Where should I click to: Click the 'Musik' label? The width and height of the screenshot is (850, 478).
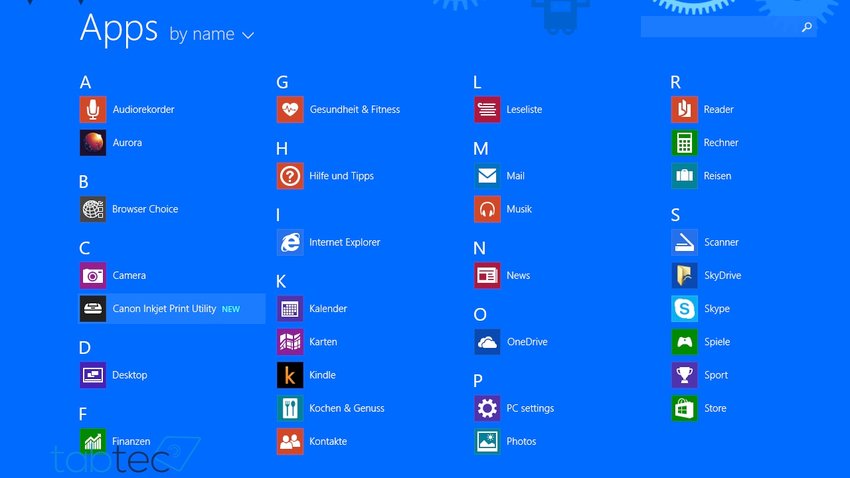[x=519, y=209]
